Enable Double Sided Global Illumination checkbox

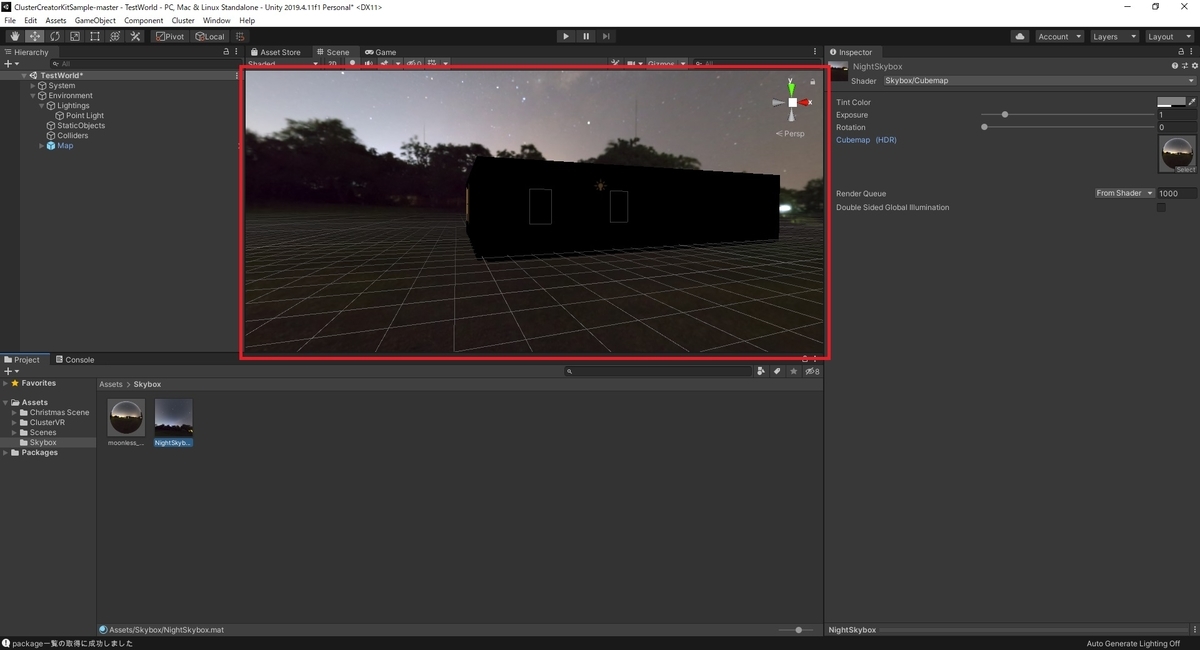coord(1161,208)
